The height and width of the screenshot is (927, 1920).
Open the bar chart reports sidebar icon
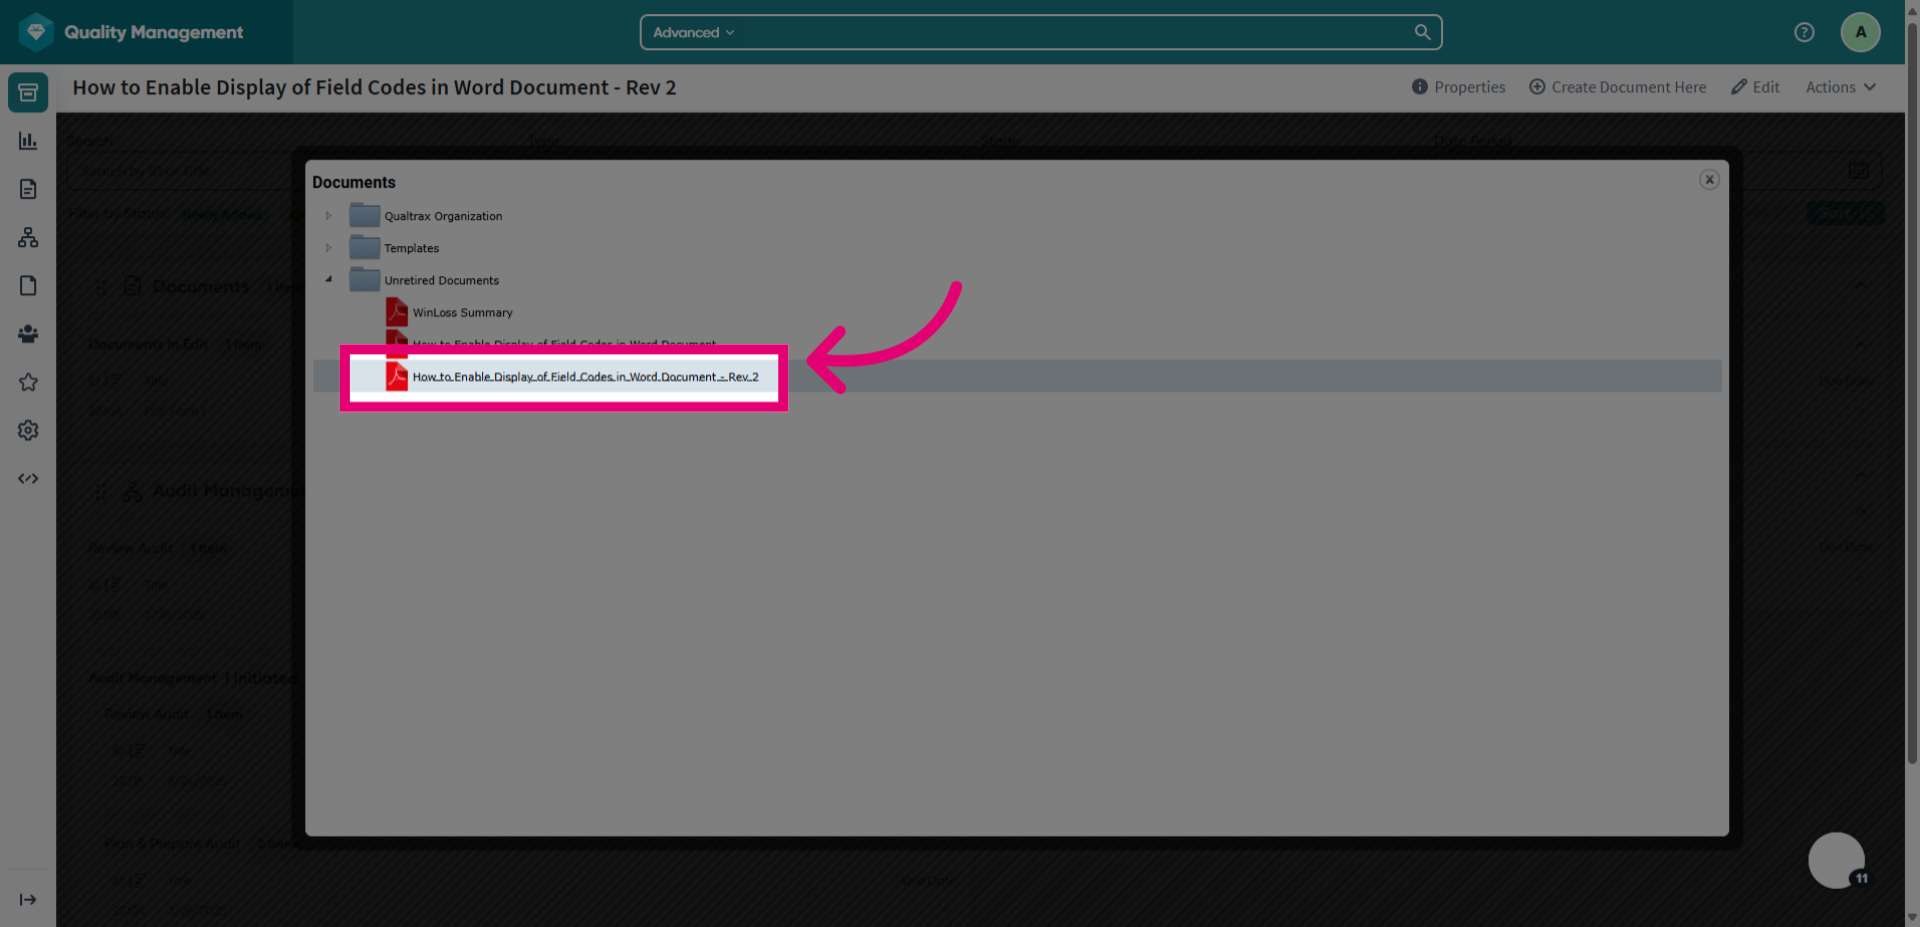pos(28,141)
